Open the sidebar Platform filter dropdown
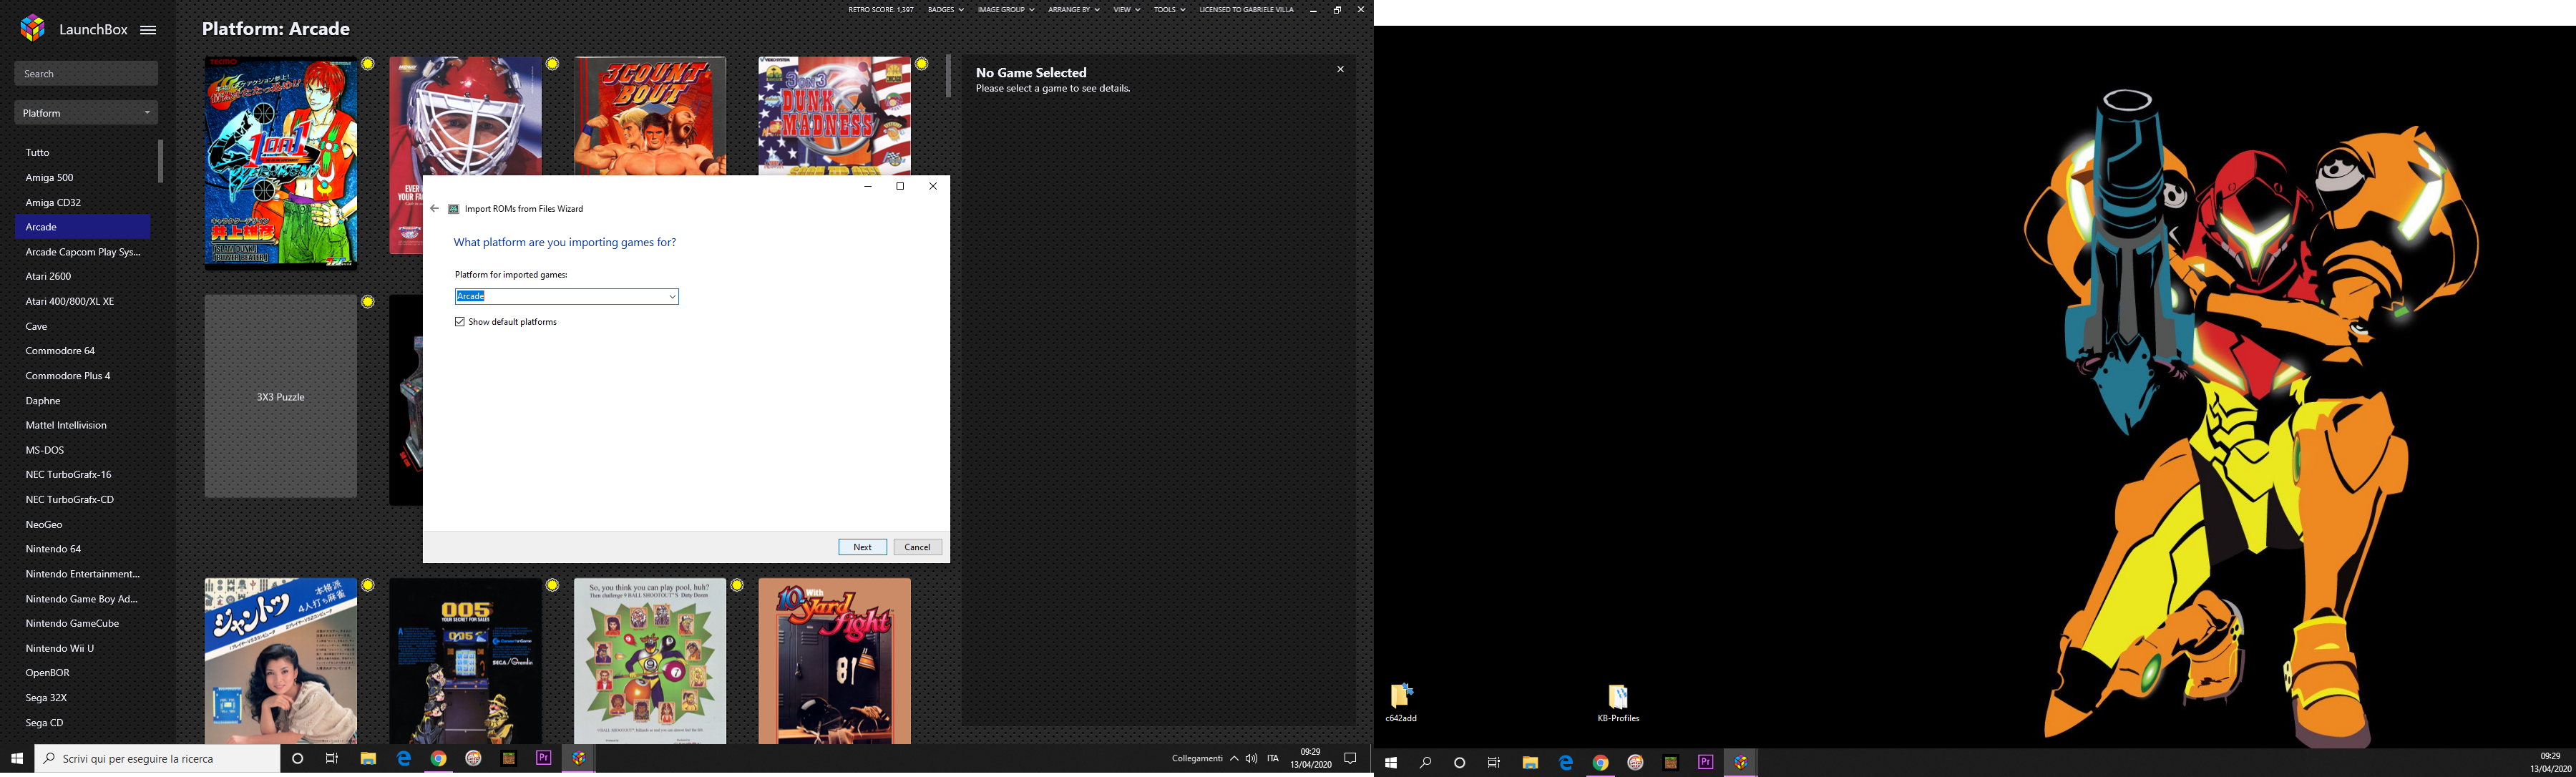 tap(86, 113)
